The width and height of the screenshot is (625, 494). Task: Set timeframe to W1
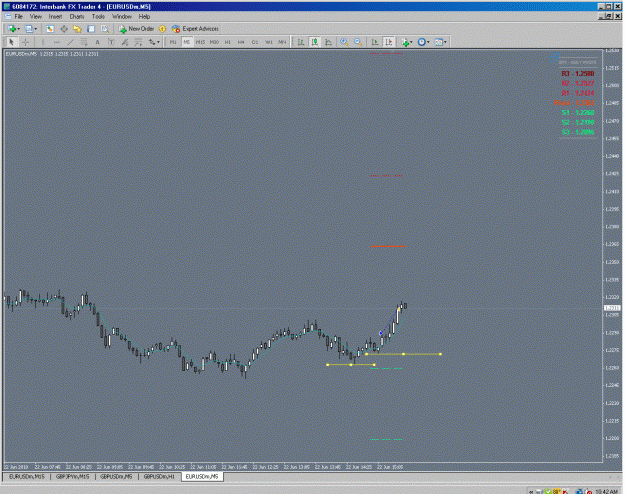269,42
